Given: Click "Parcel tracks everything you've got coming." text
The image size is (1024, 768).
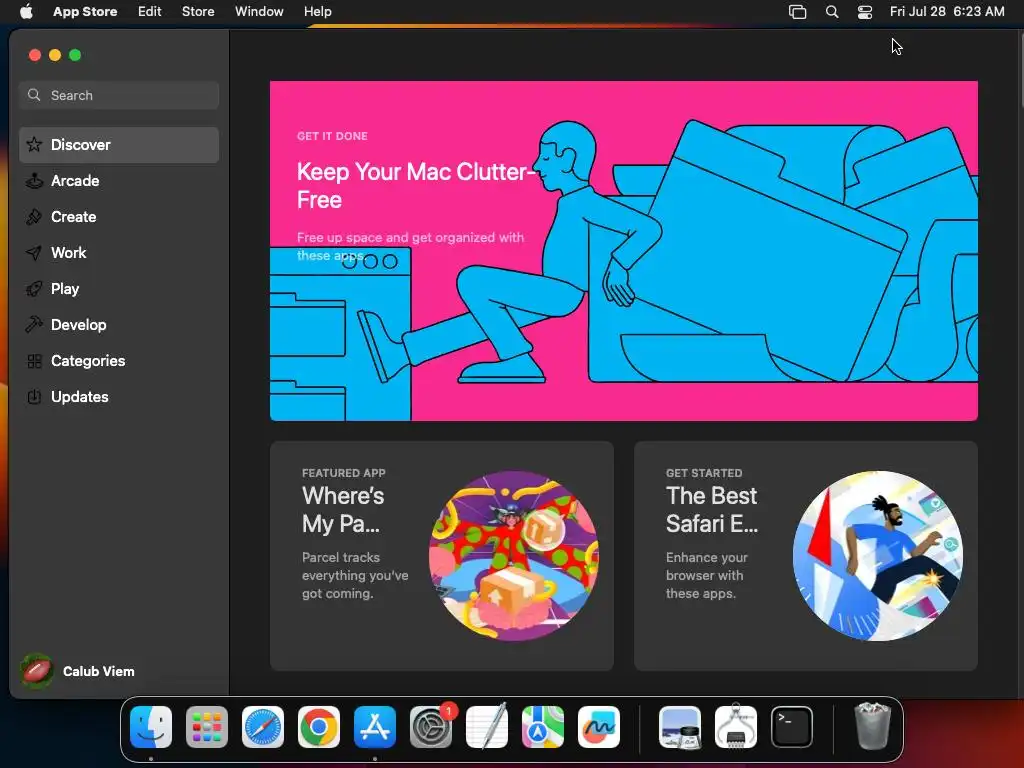Looking at the screenshot, I should (355, 575).
